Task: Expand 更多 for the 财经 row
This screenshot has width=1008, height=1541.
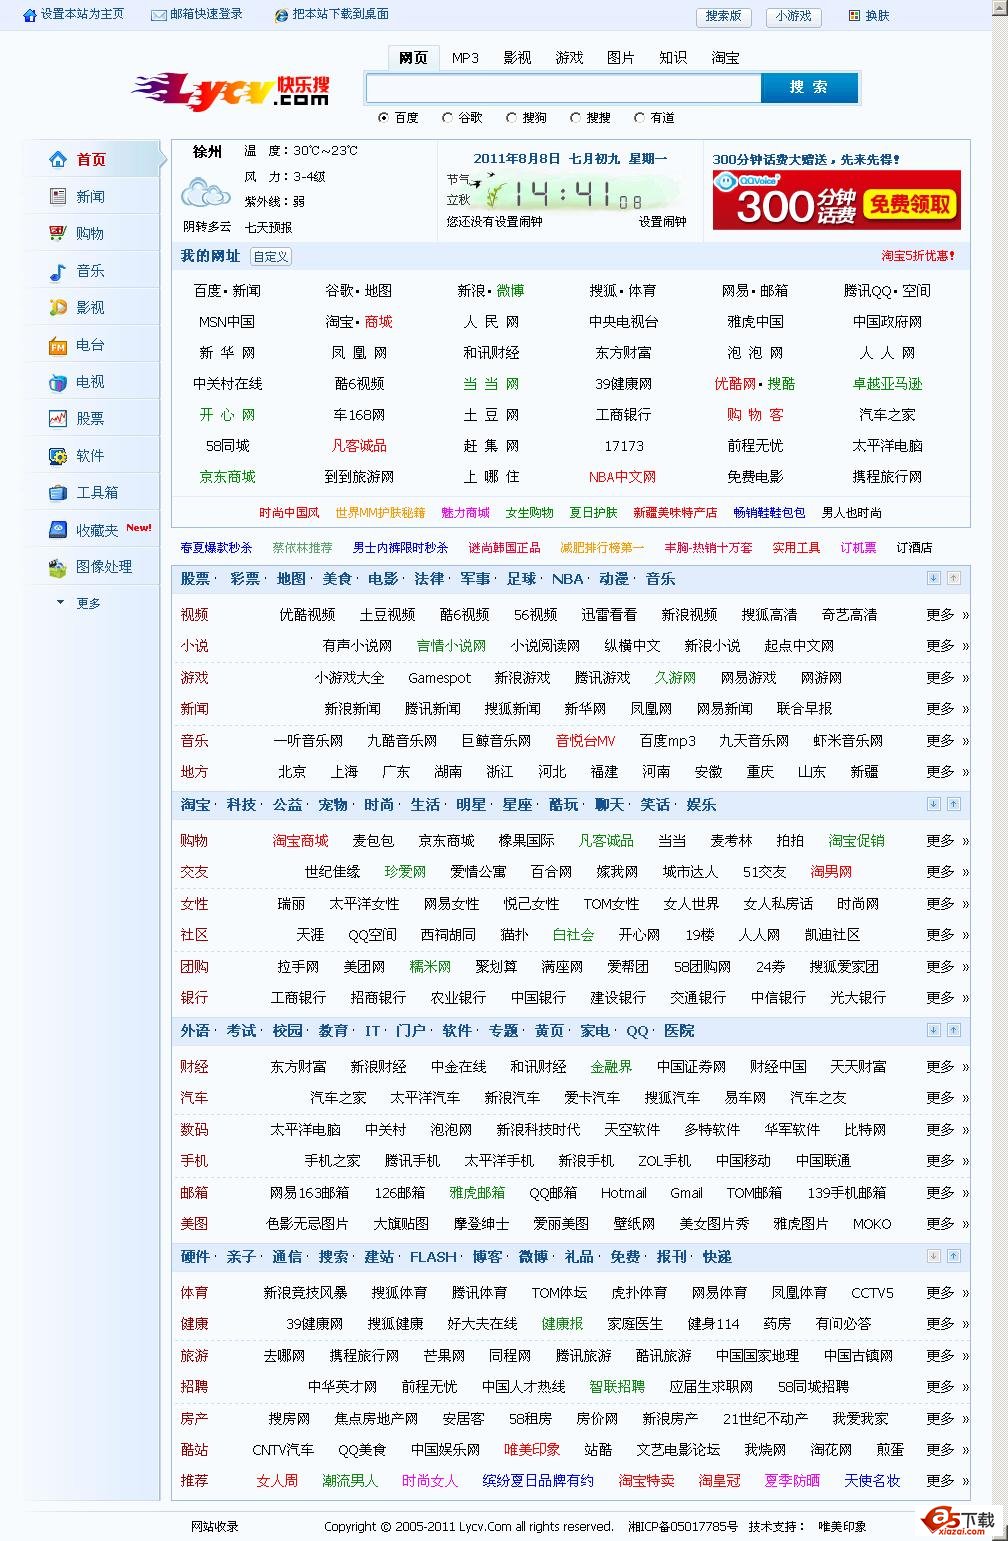Action: tap(946, 1067)
